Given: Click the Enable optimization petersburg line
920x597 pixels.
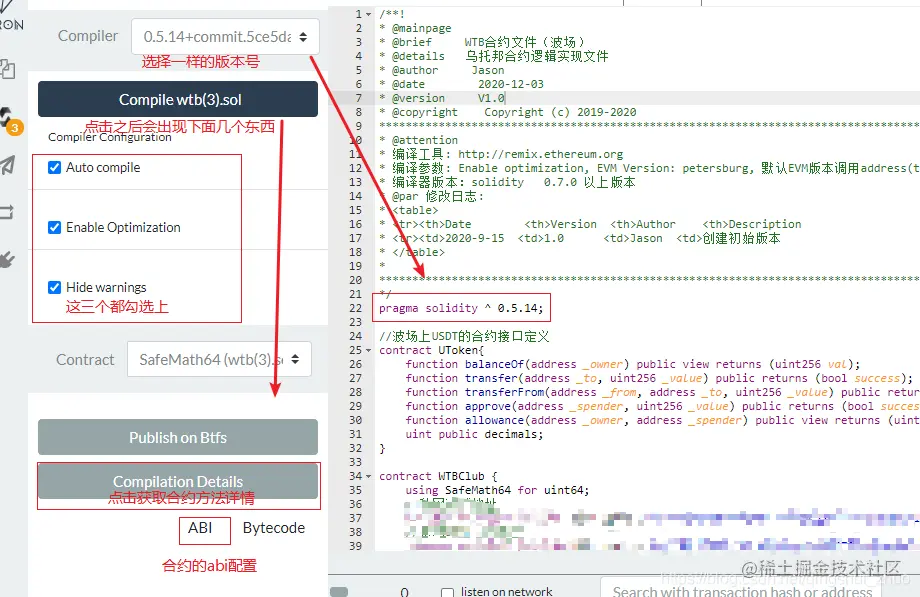Looking at the screenshot, I should 649,168.
